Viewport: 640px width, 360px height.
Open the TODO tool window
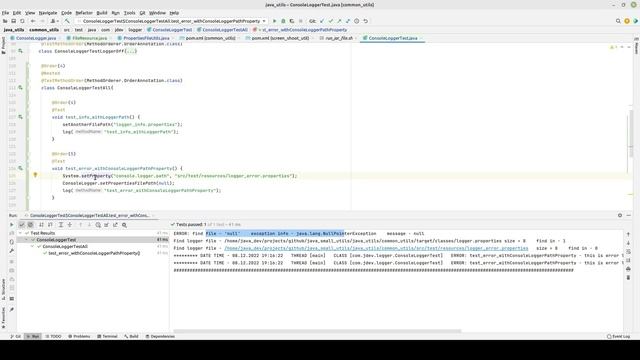(53, 336)
